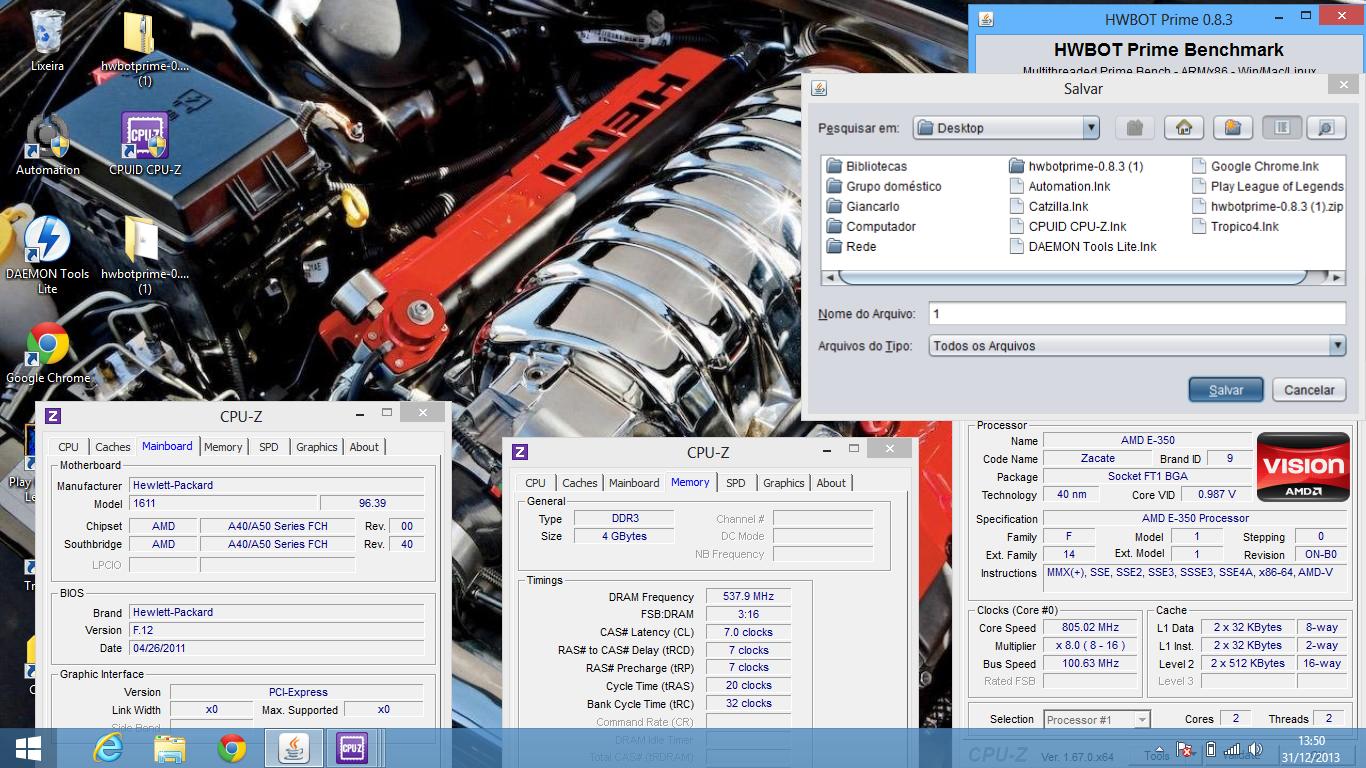Switch to list view in Salvar dialog
The image size is (1366, 768).
1282,128
